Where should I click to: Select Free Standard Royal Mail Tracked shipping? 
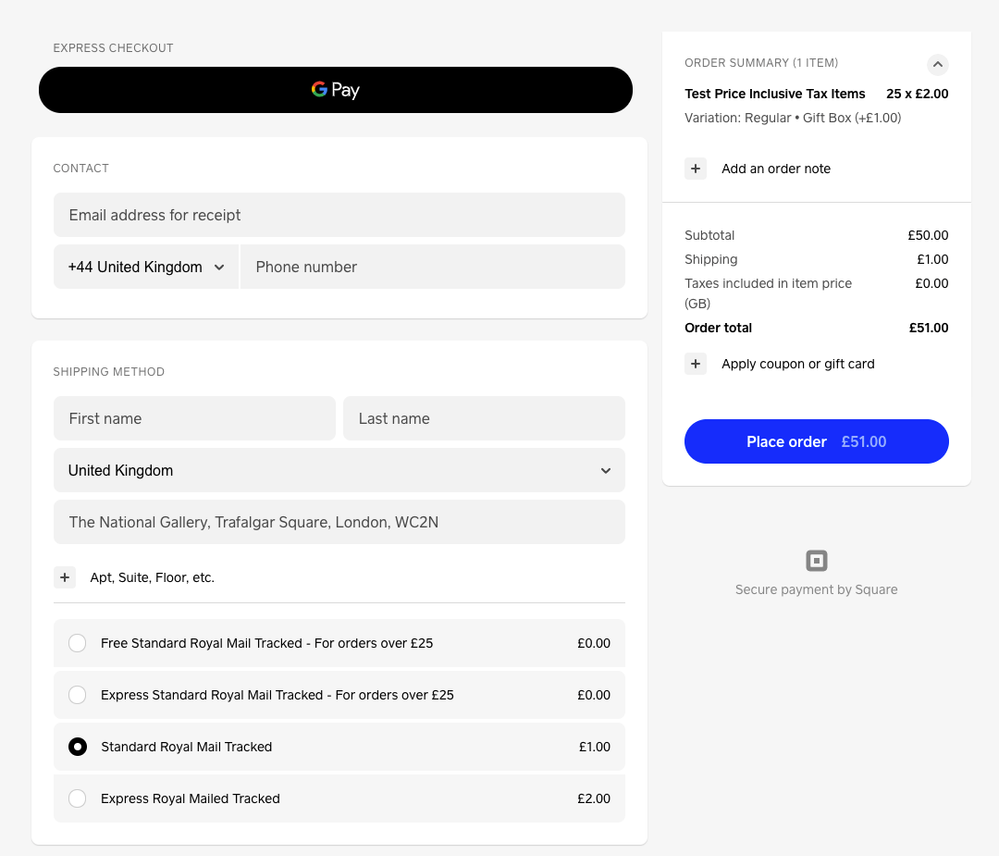[x=77, y=643]
